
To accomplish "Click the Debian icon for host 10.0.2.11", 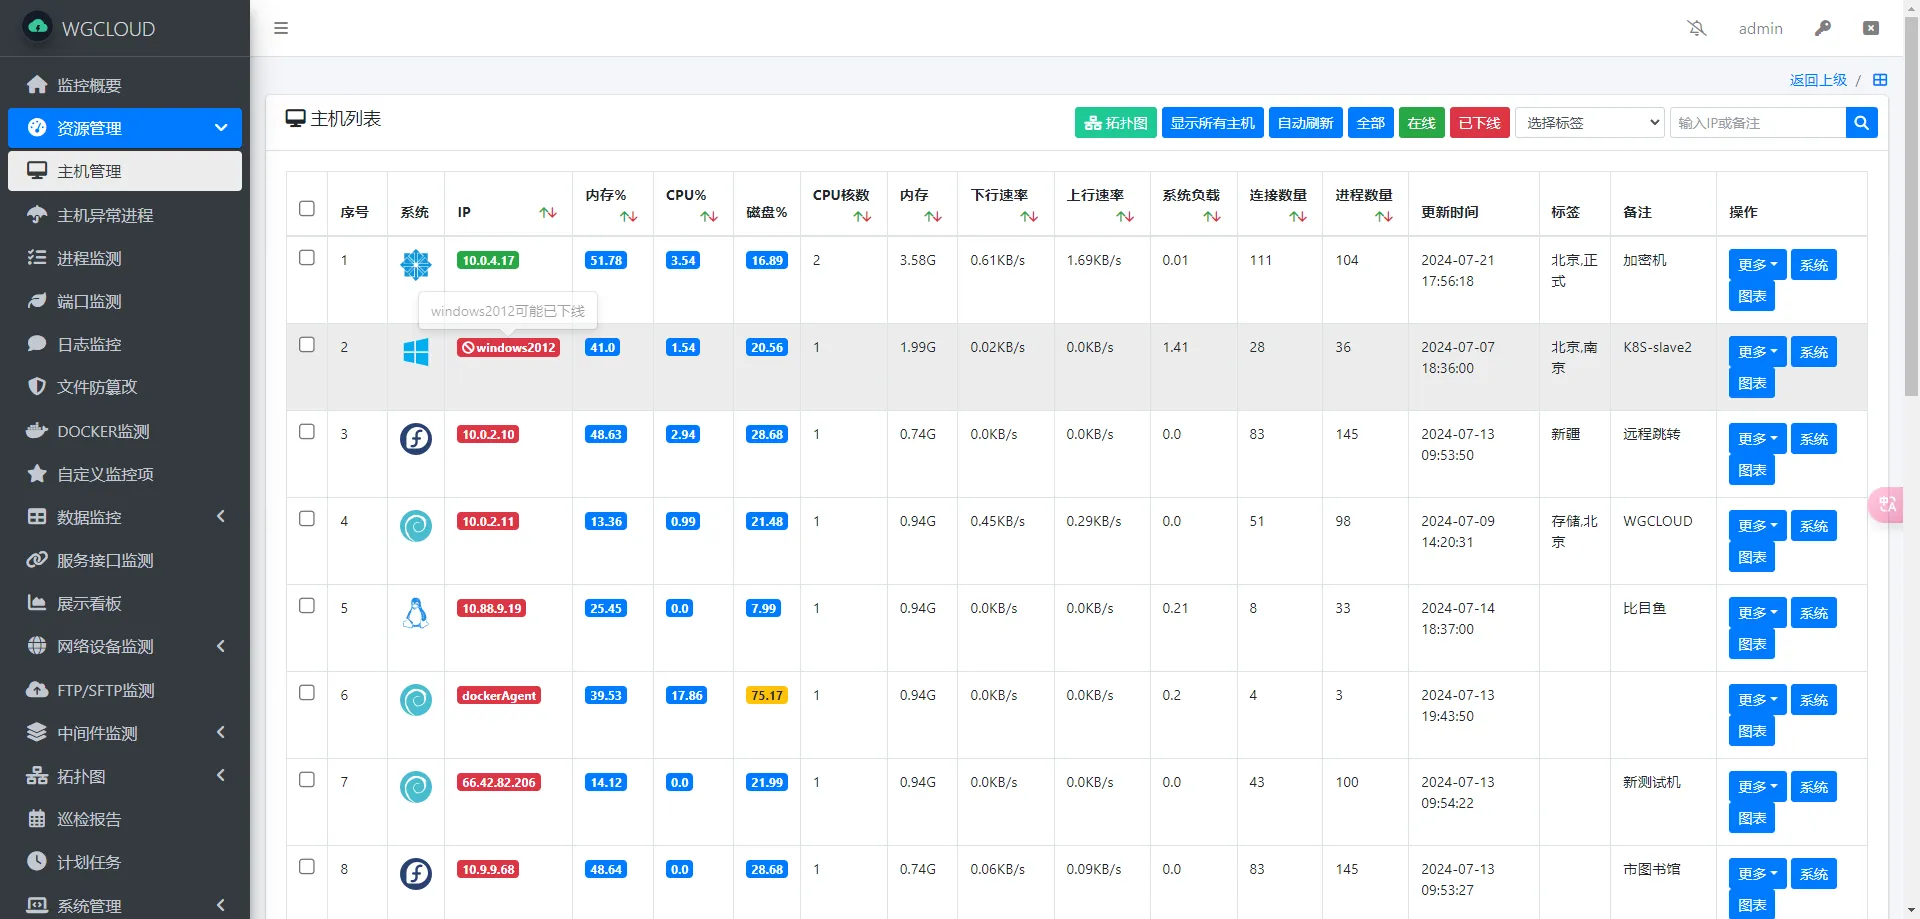I will 416,526.
